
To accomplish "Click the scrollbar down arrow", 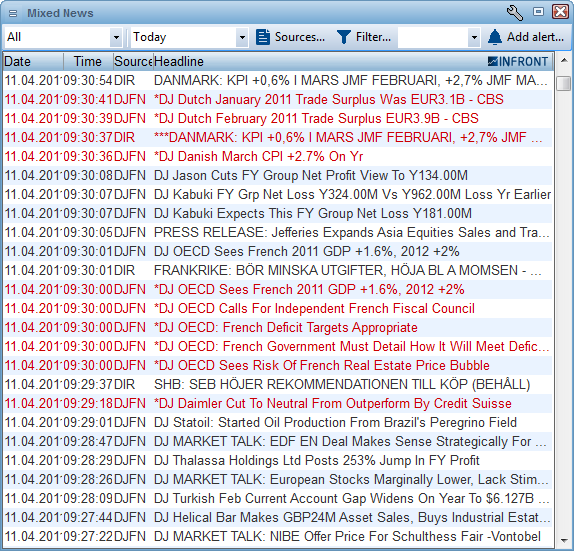I will point(564,540).
